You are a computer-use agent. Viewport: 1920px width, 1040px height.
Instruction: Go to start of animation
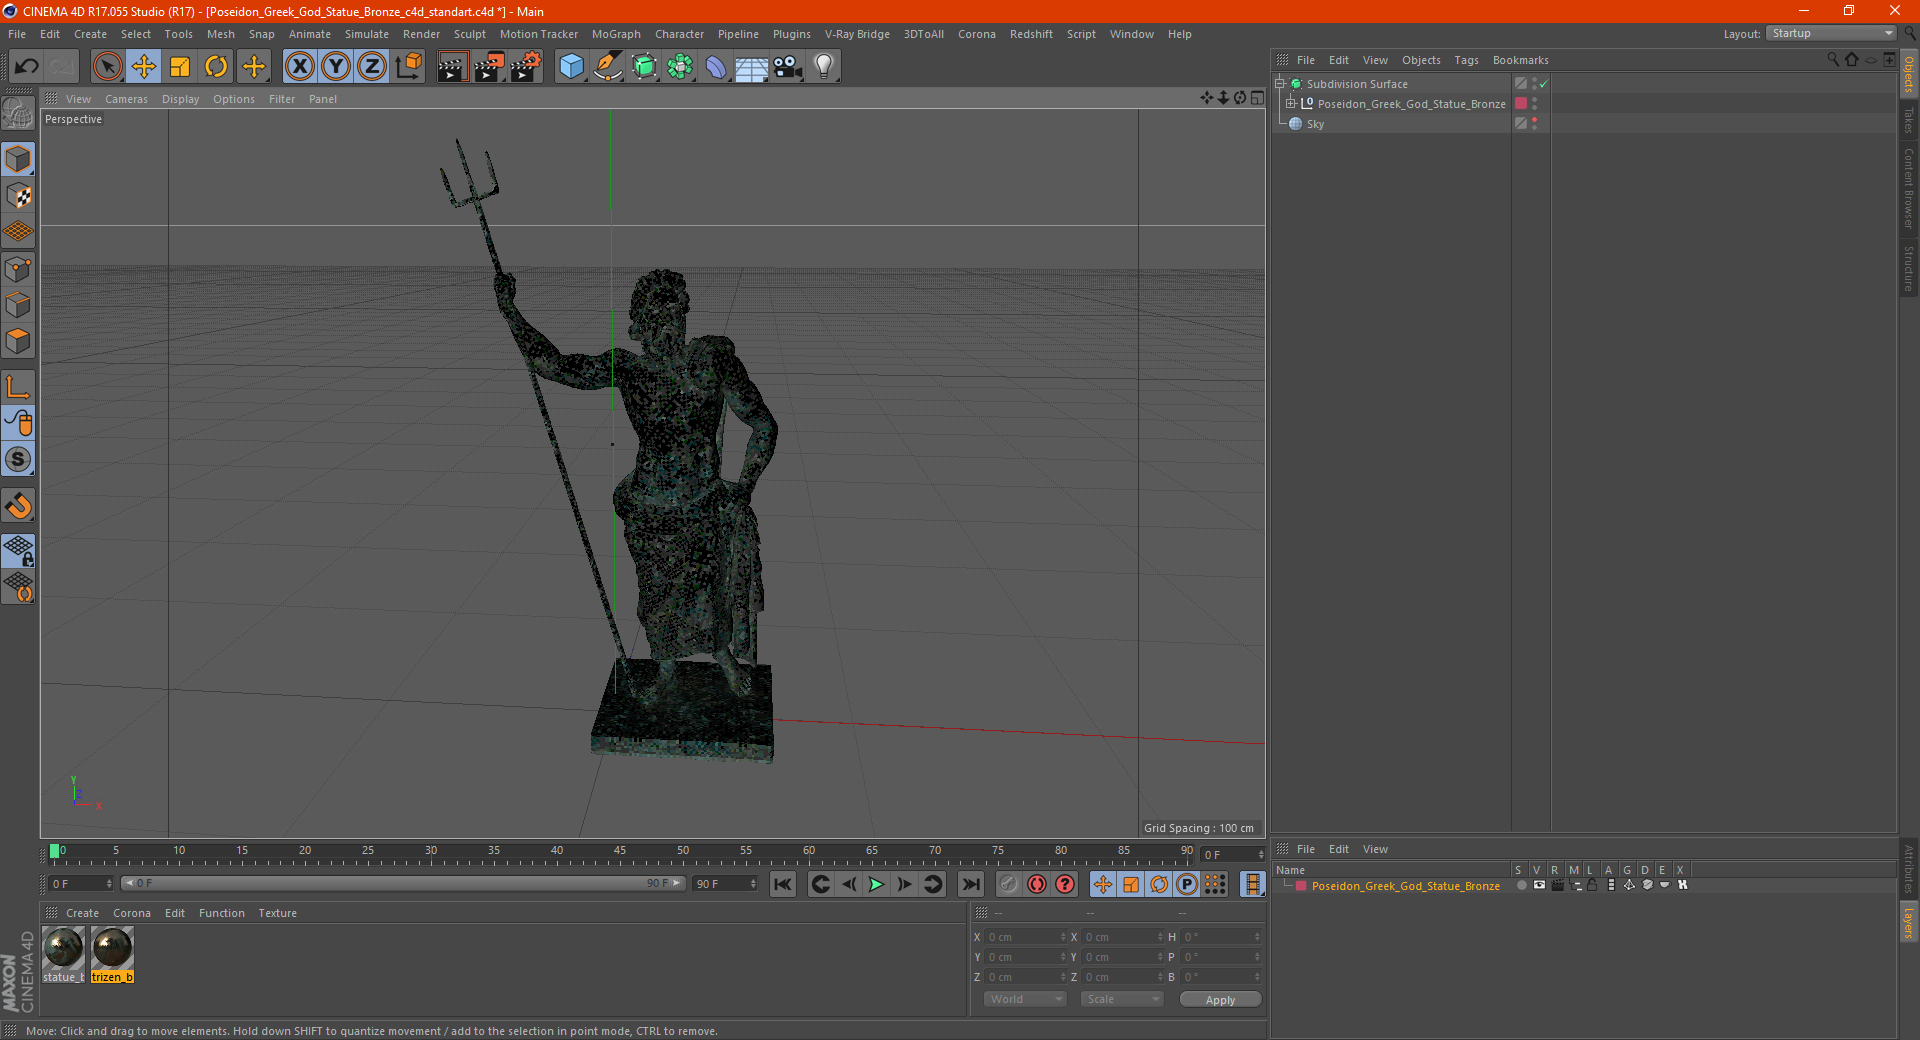783,884
